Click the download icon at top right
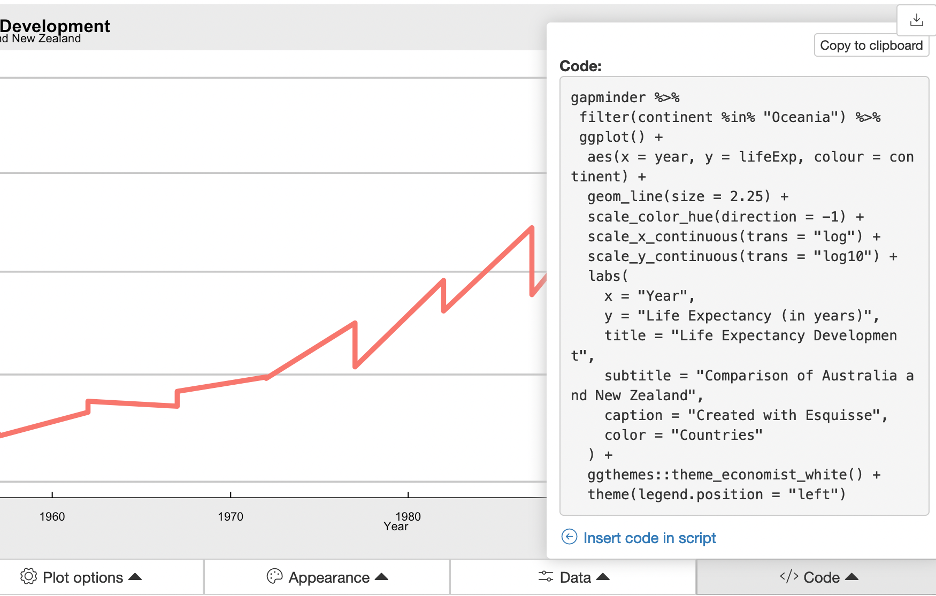 pos(916,20)
